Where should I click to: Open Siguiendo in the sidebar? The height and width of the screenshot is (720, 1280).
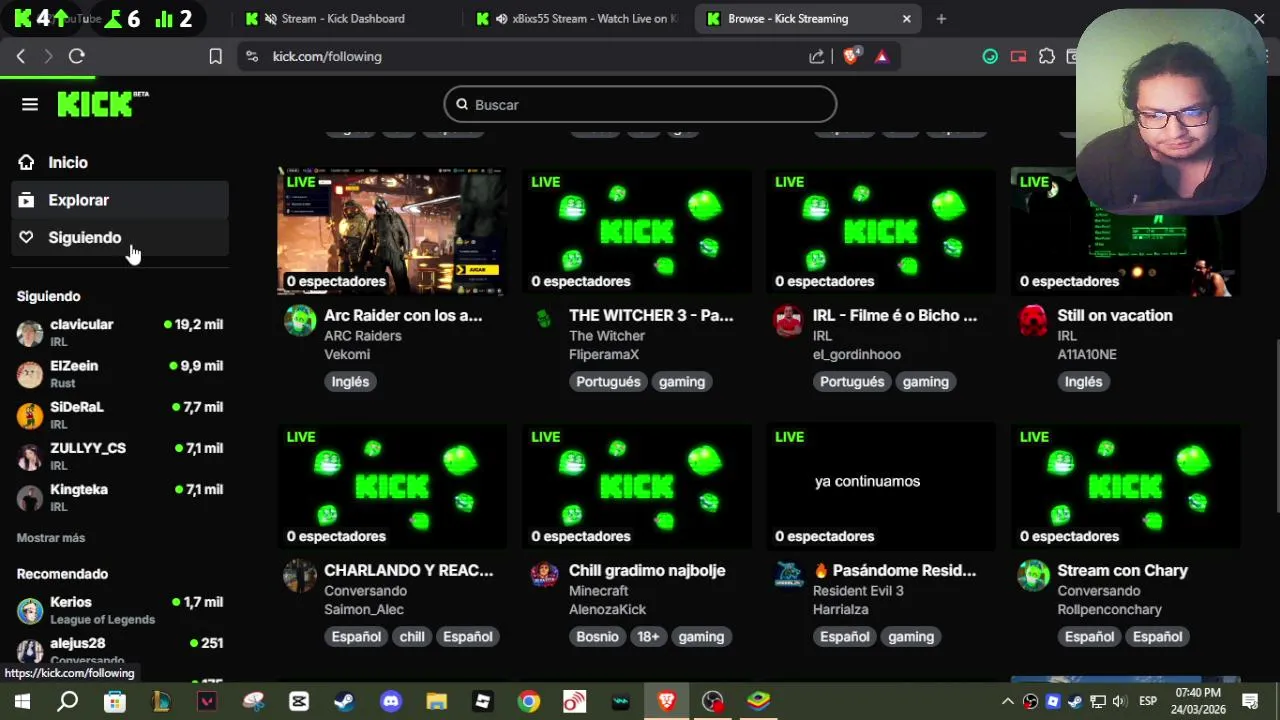[x=120, y=237]
